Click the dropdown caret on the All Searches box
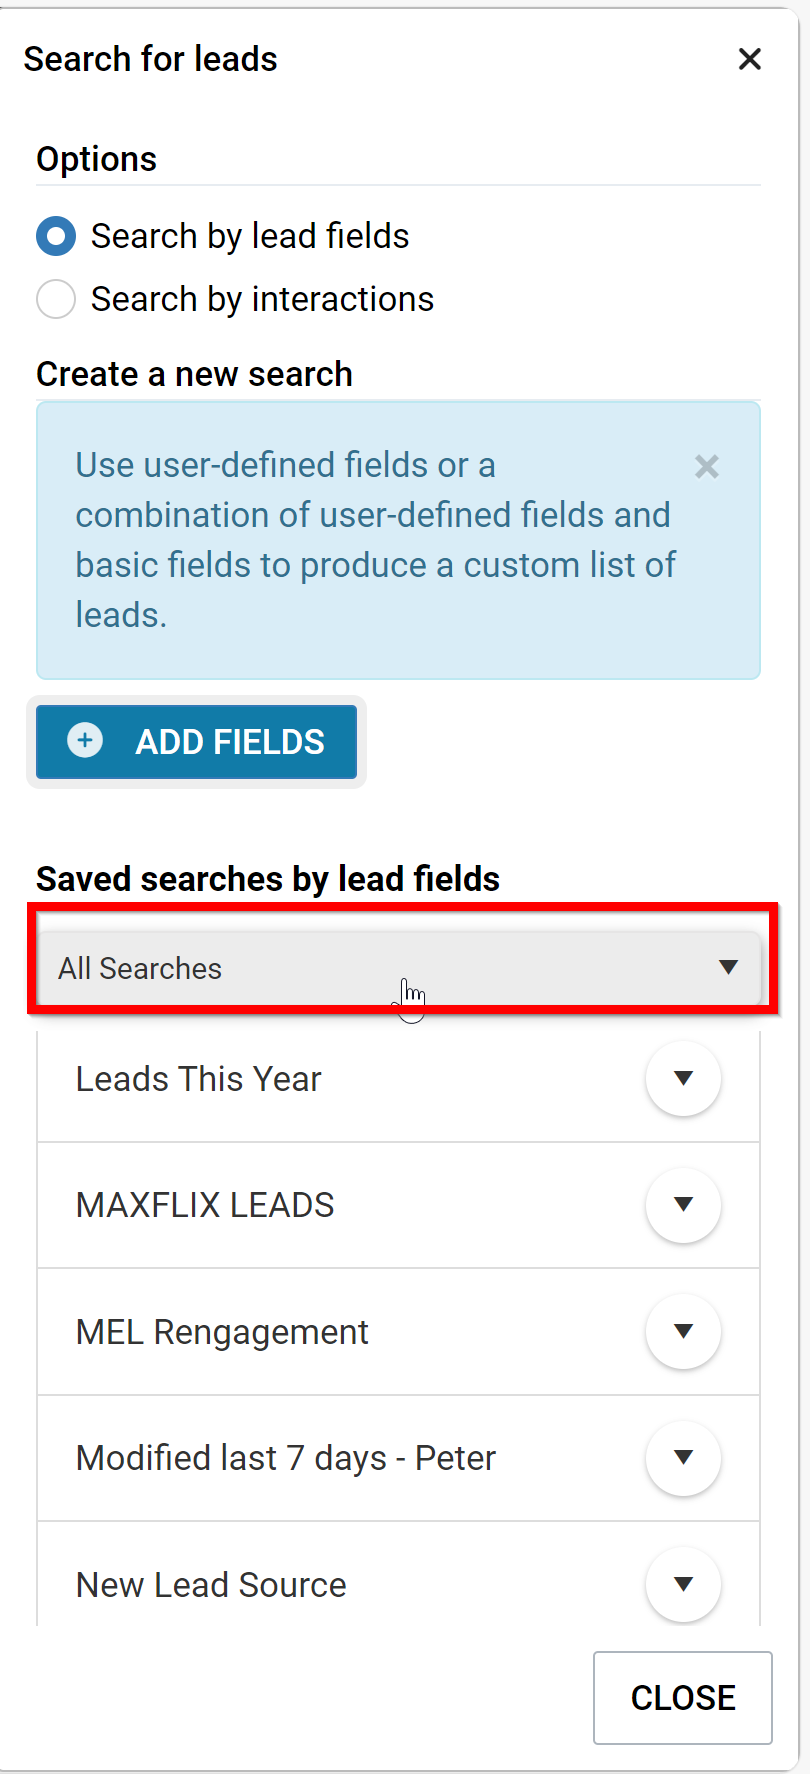 pos(728,967)
